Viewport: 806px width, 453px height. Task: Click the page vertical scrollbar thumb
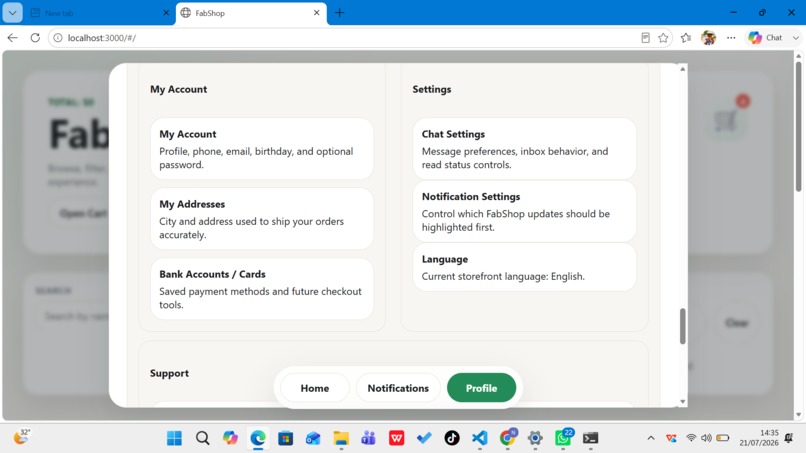pos(798,126)
